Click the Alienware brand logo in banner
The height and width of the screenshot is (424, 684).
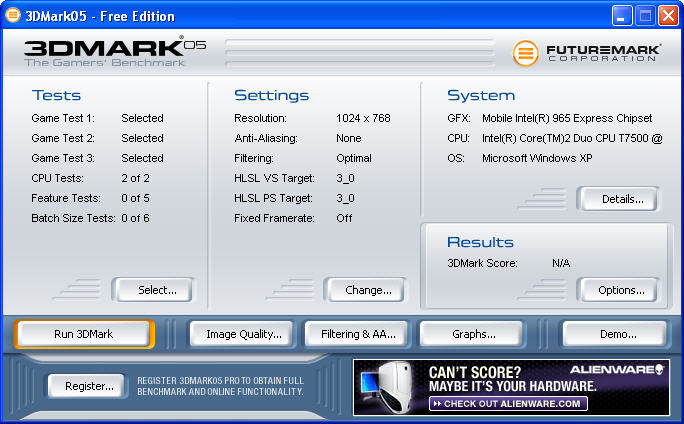tap(616, 369)
